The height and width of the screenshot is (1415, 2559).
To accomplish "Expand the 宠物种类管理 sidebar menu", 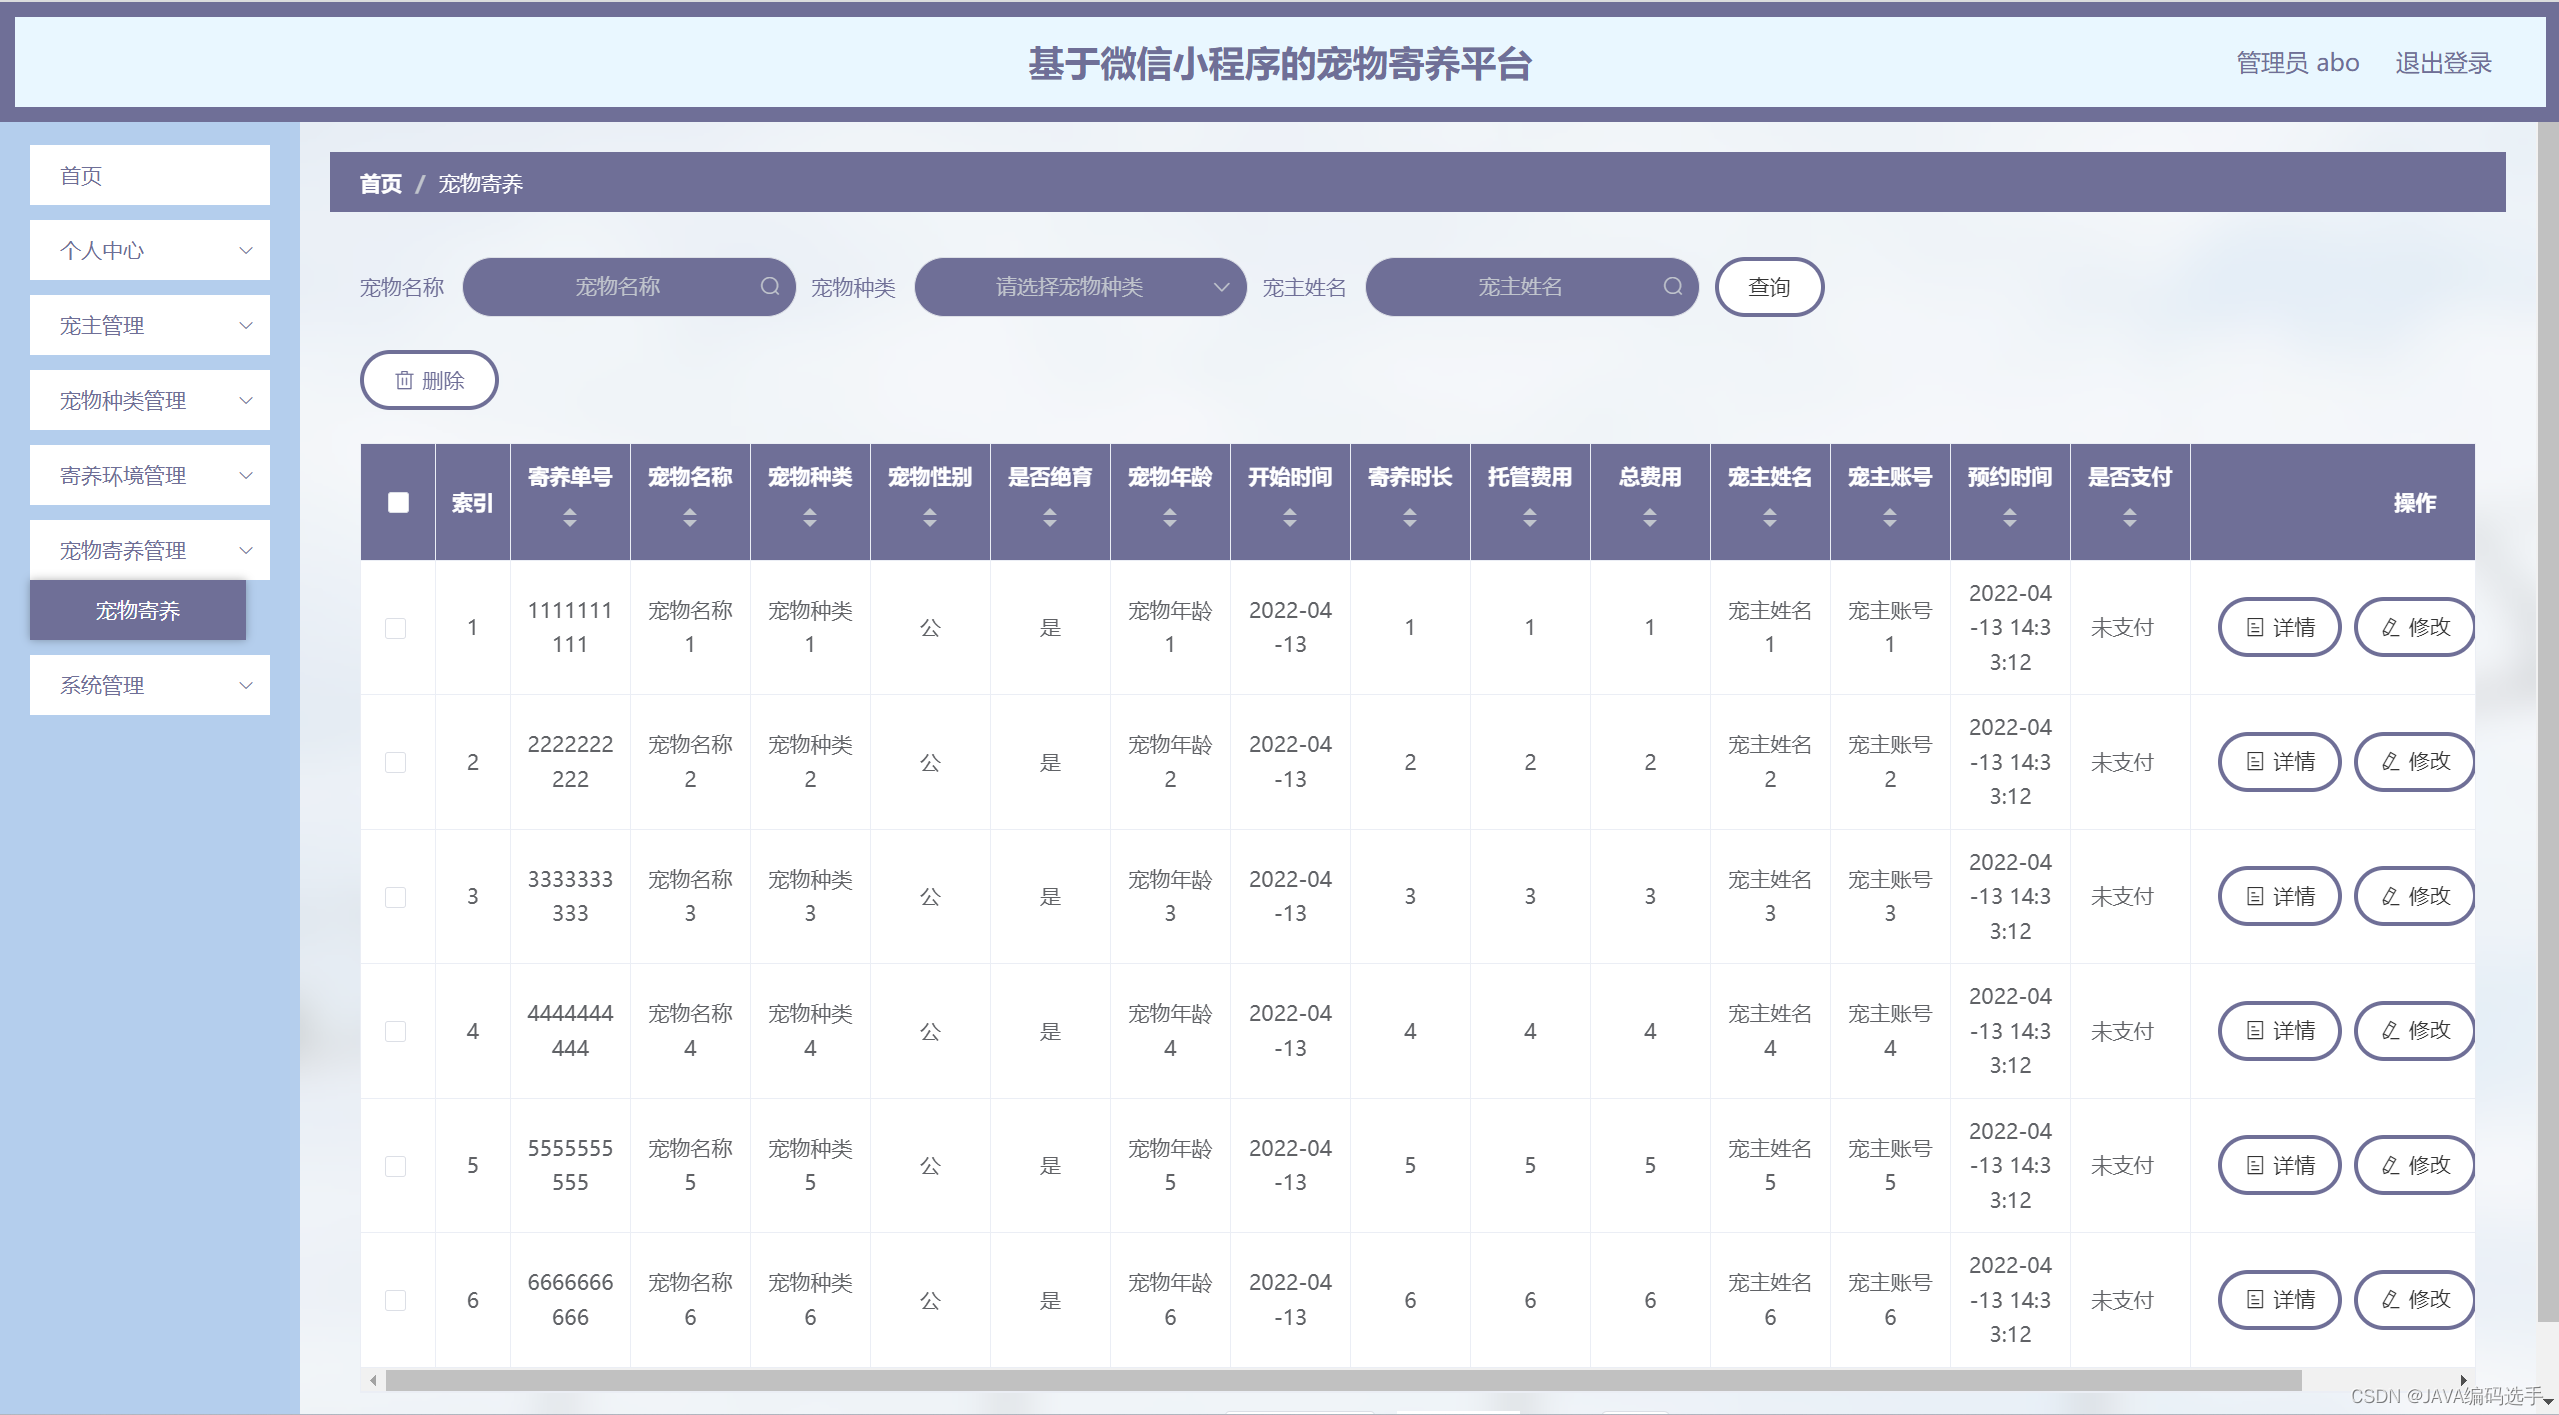I will 150,400.
